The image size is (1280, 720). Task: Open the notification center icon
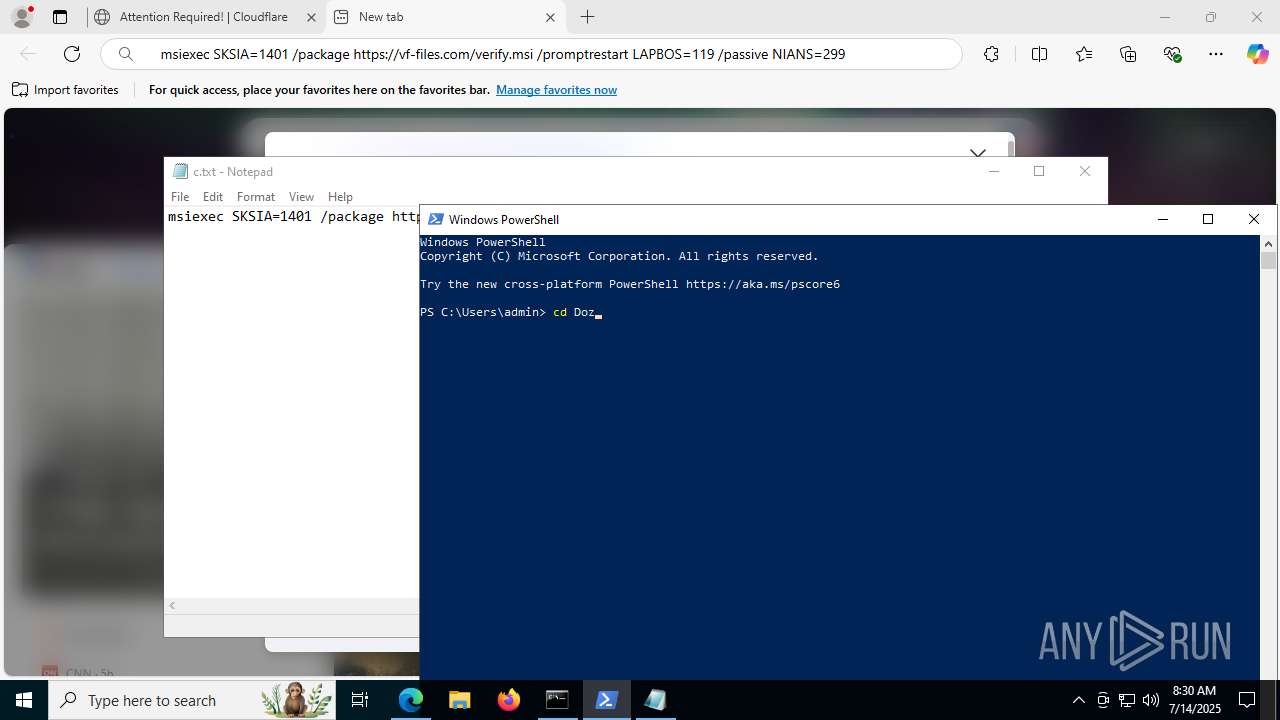[1247, 700]
